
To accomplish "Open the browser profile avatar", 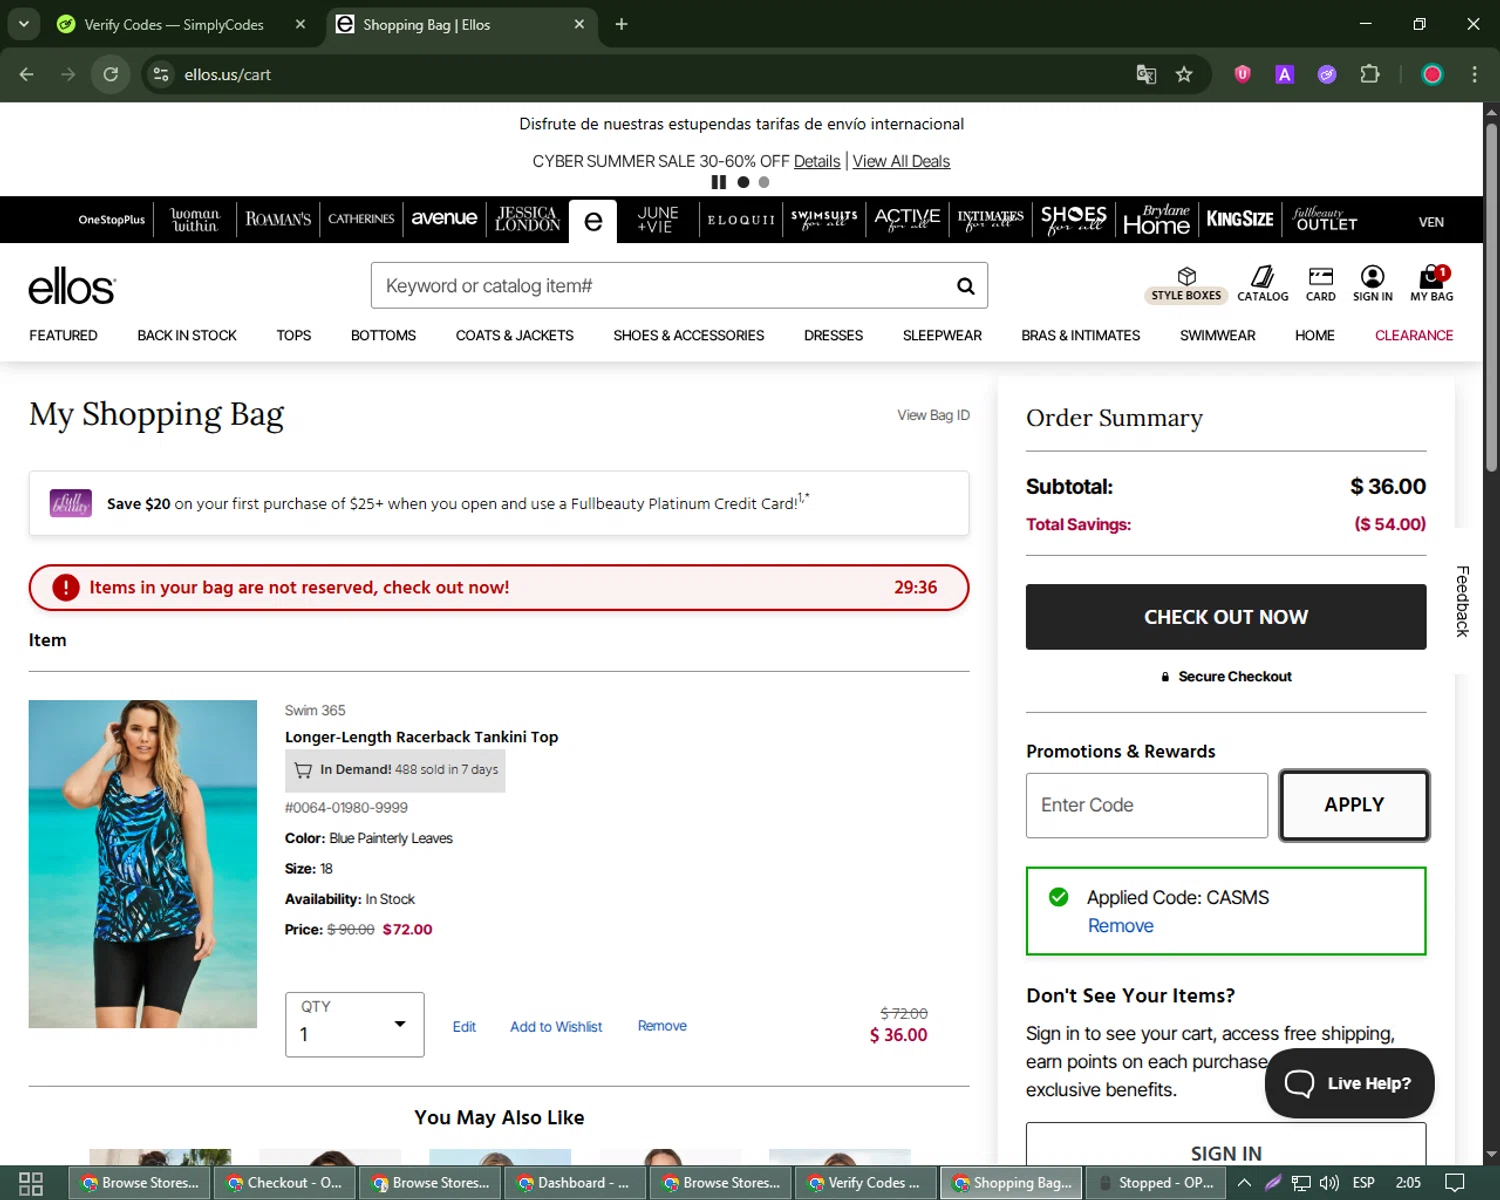I will coord(1432,74).
